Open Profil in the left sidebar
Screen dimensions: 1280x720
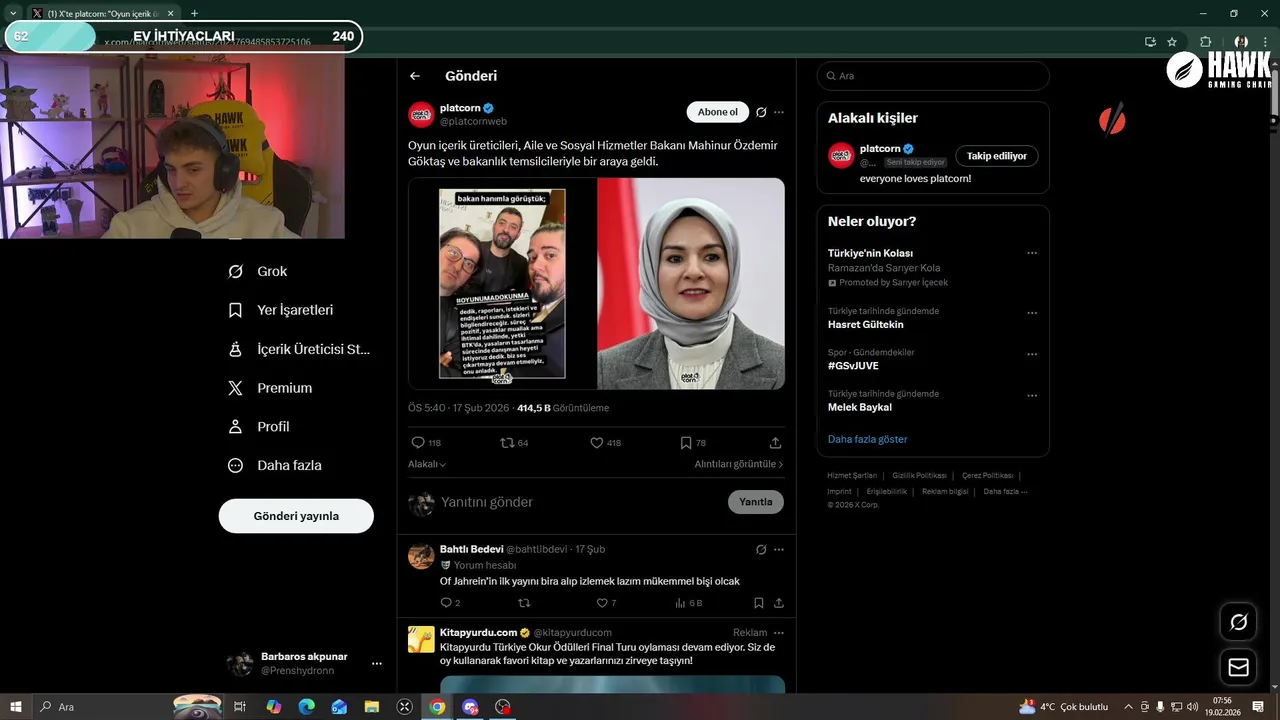click(259, 426)
